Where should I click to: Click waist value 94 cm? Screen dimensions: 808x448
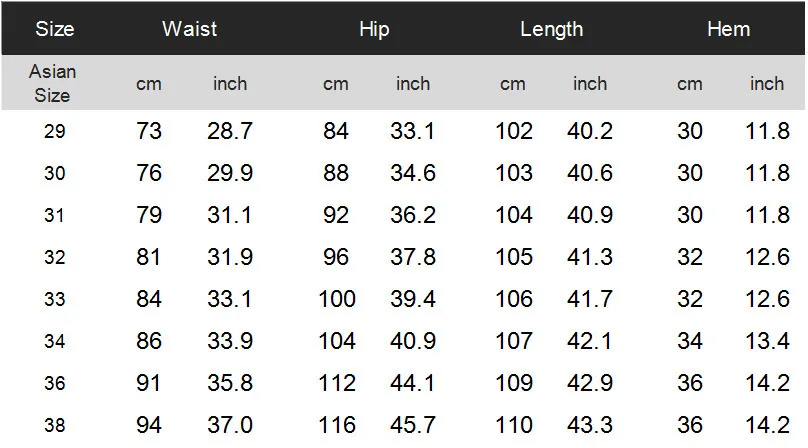coord(149,426)
